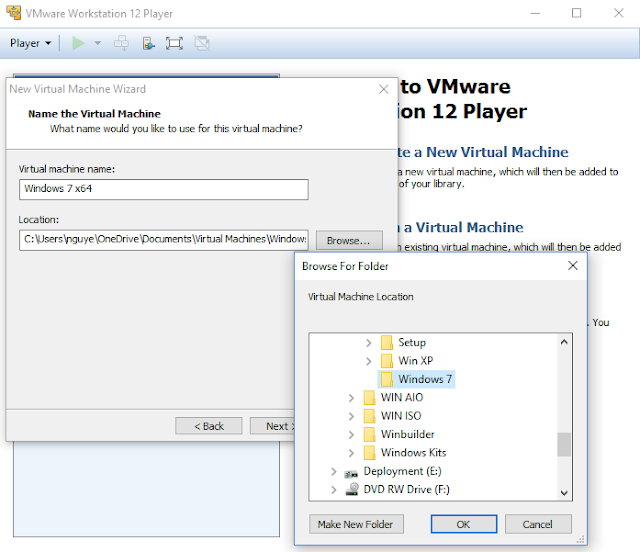Select the WIN AIO folder

[402, 397]
